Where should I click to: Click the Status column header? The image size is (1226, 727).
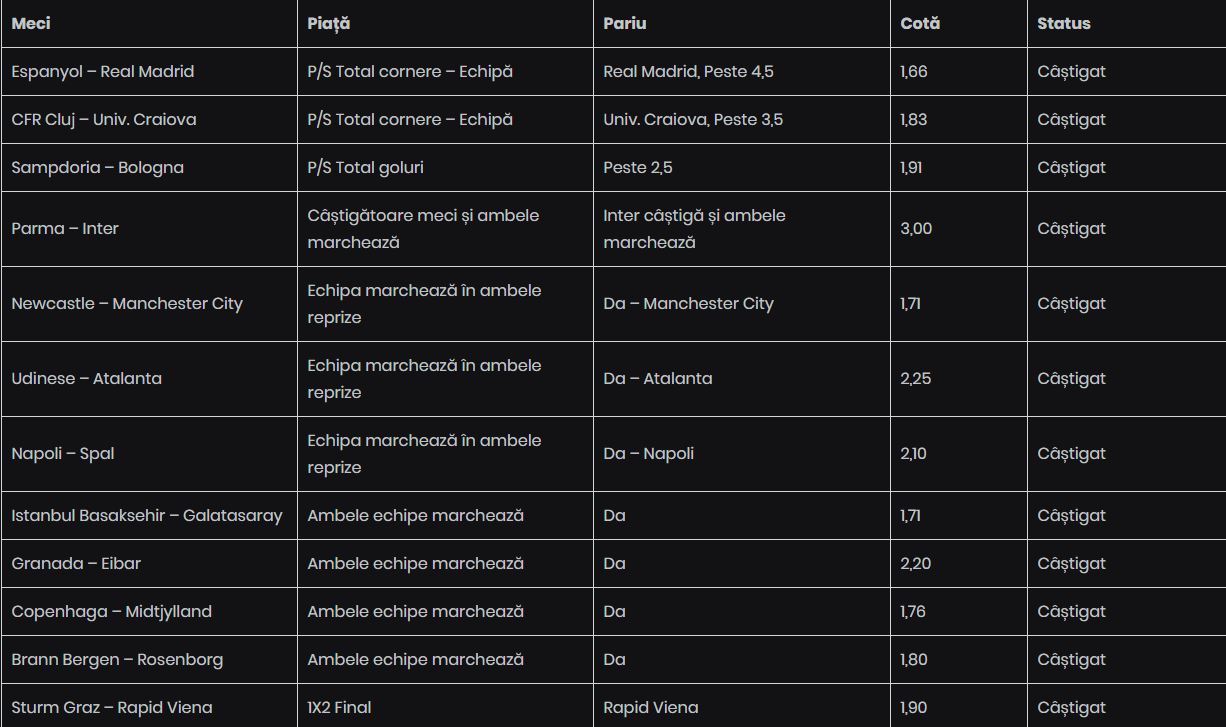click(1064, 23)
